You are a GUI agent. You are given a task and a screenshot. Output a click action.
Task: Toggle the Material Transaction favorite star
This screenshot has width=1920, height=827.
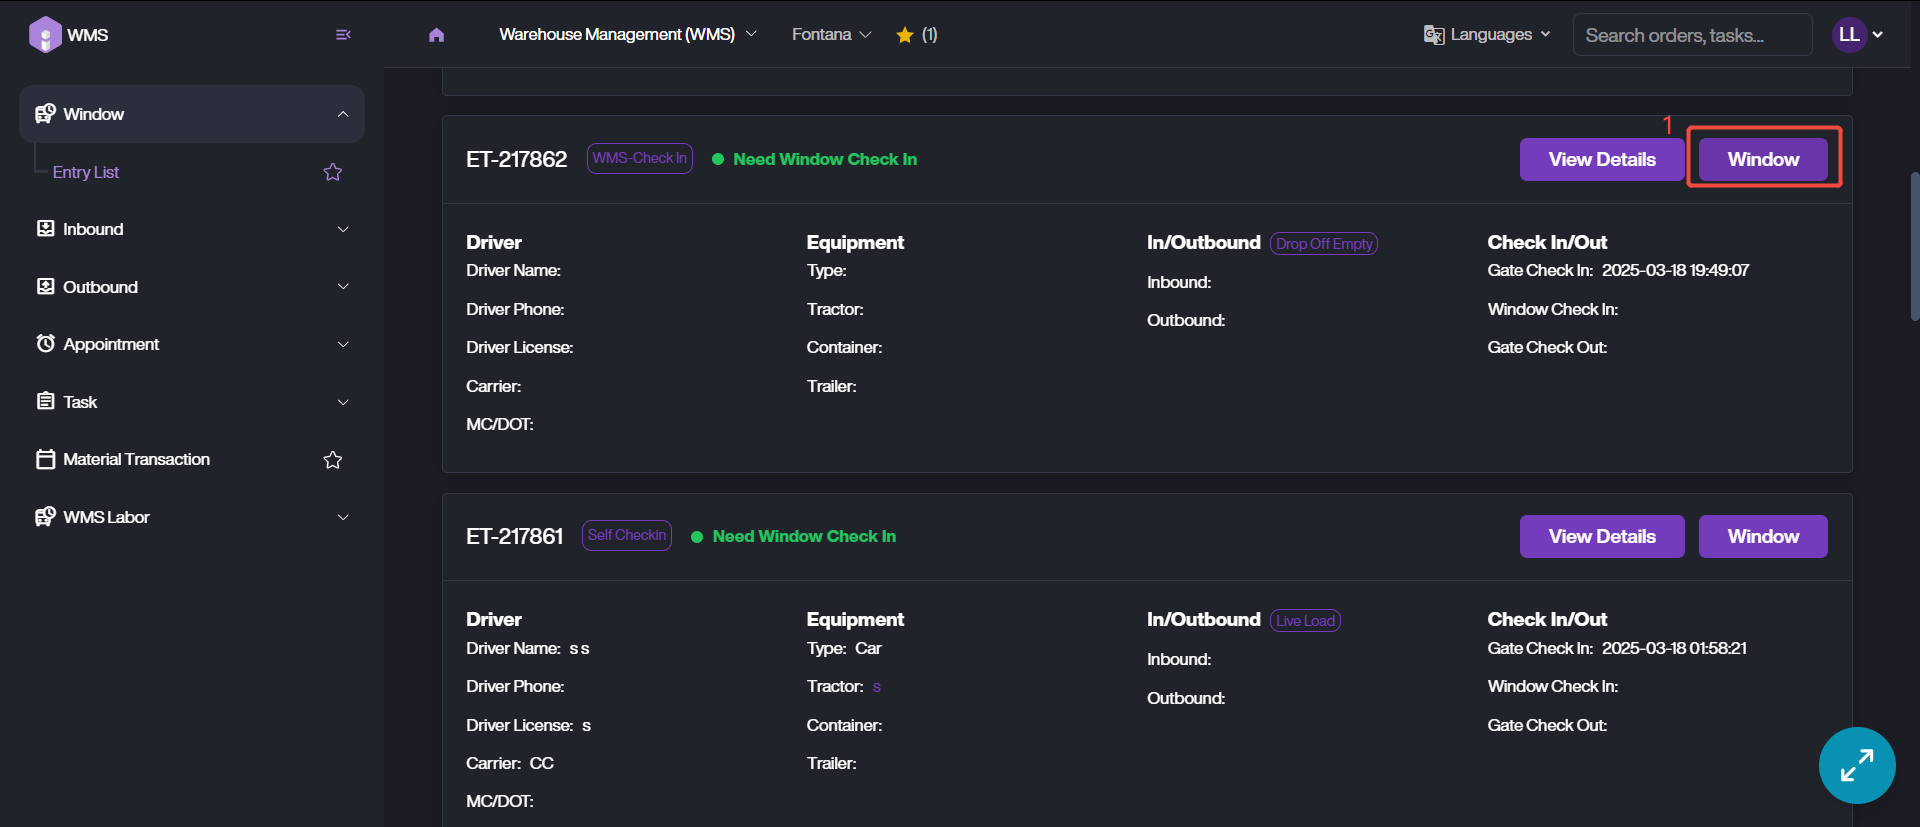(333, 460)
